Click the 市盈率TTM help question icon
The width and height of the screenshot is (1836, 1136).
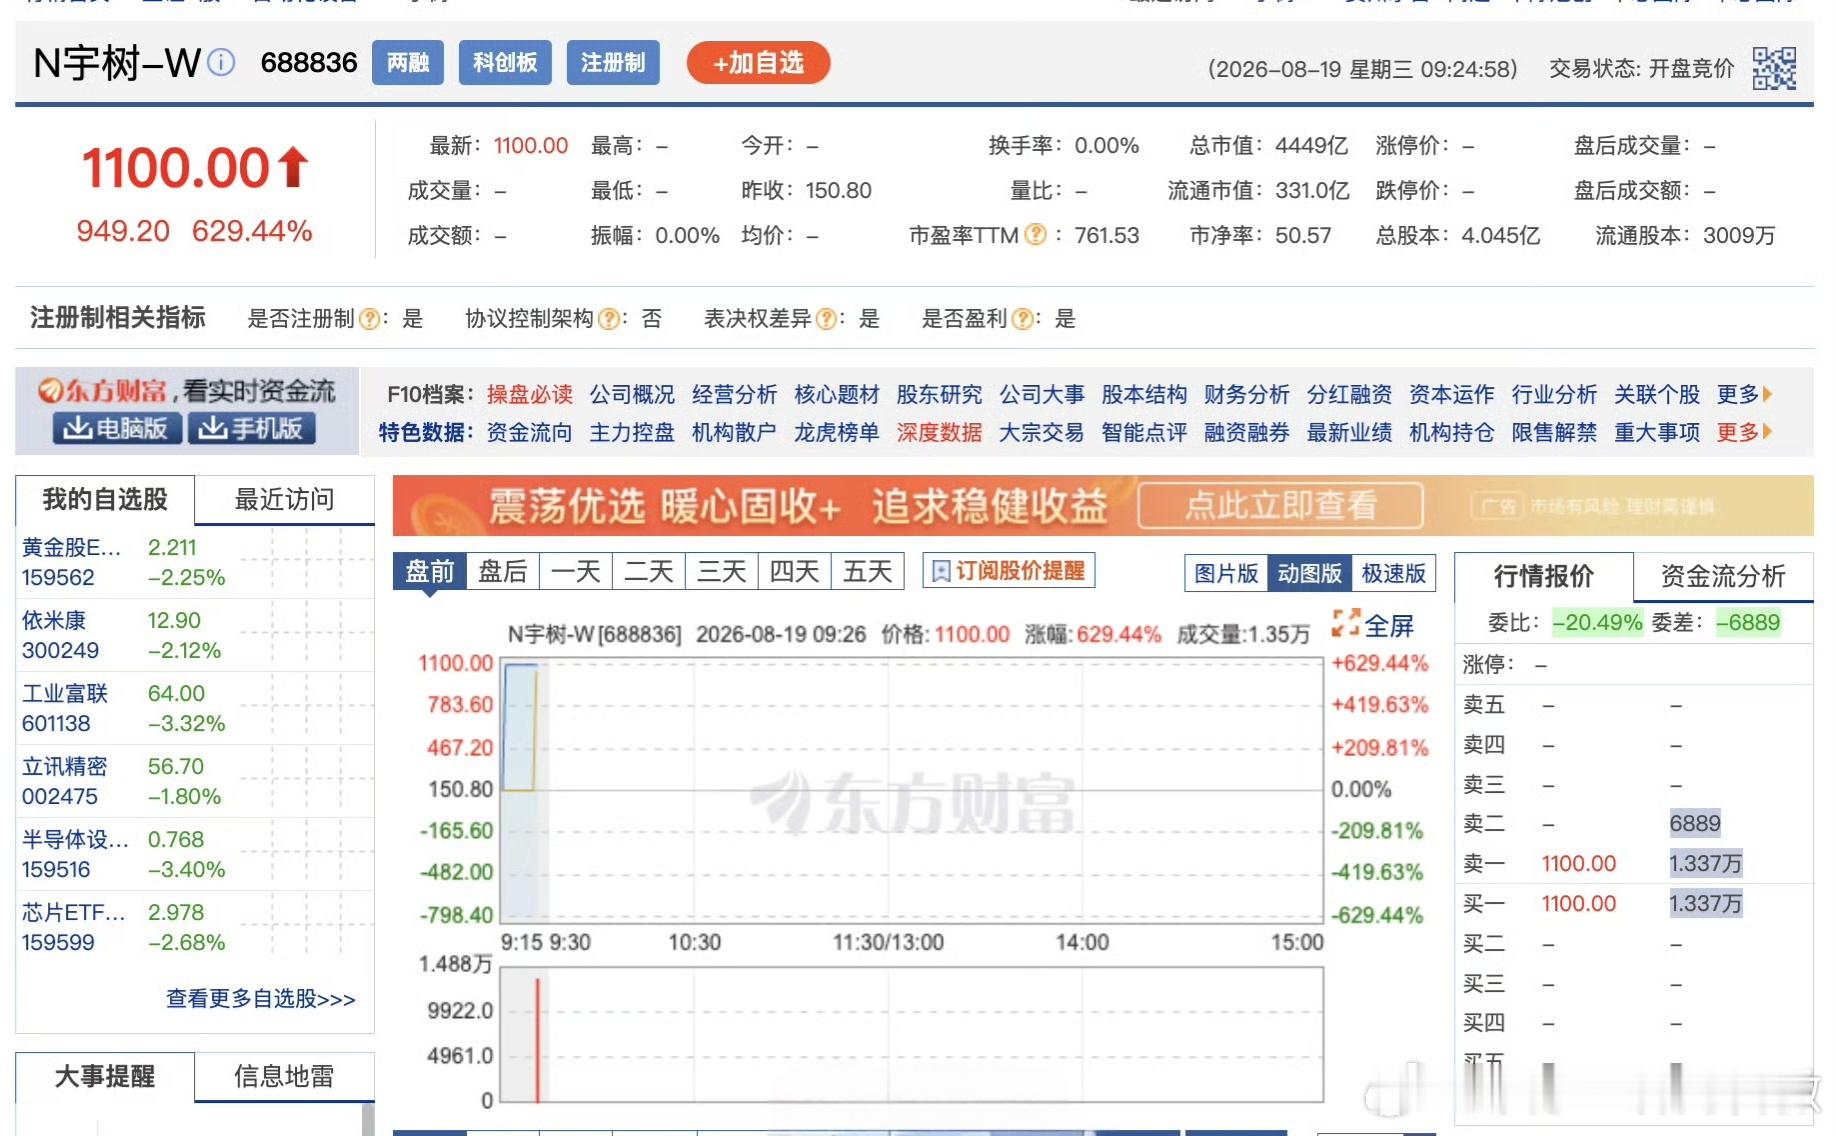(1036, 235)
